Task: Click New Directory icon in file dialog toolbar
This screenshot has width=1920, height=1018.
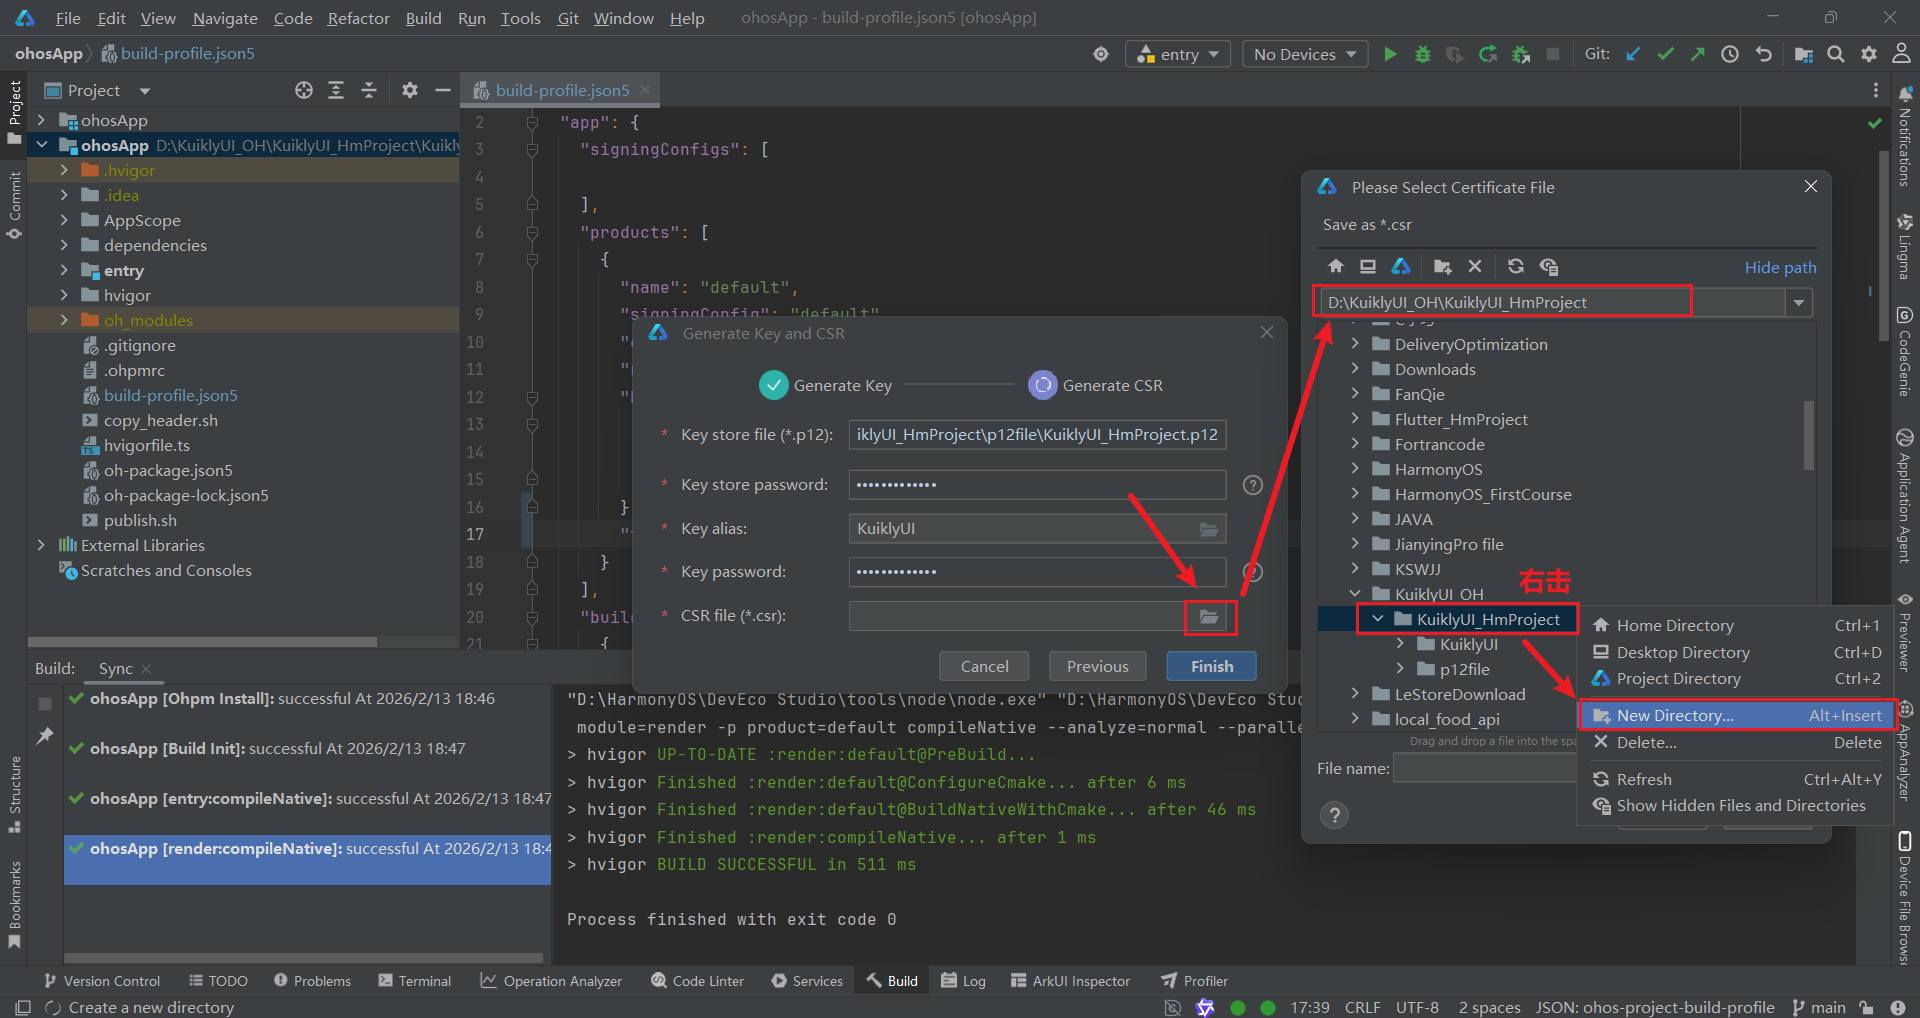Action: coord(1442,266)
